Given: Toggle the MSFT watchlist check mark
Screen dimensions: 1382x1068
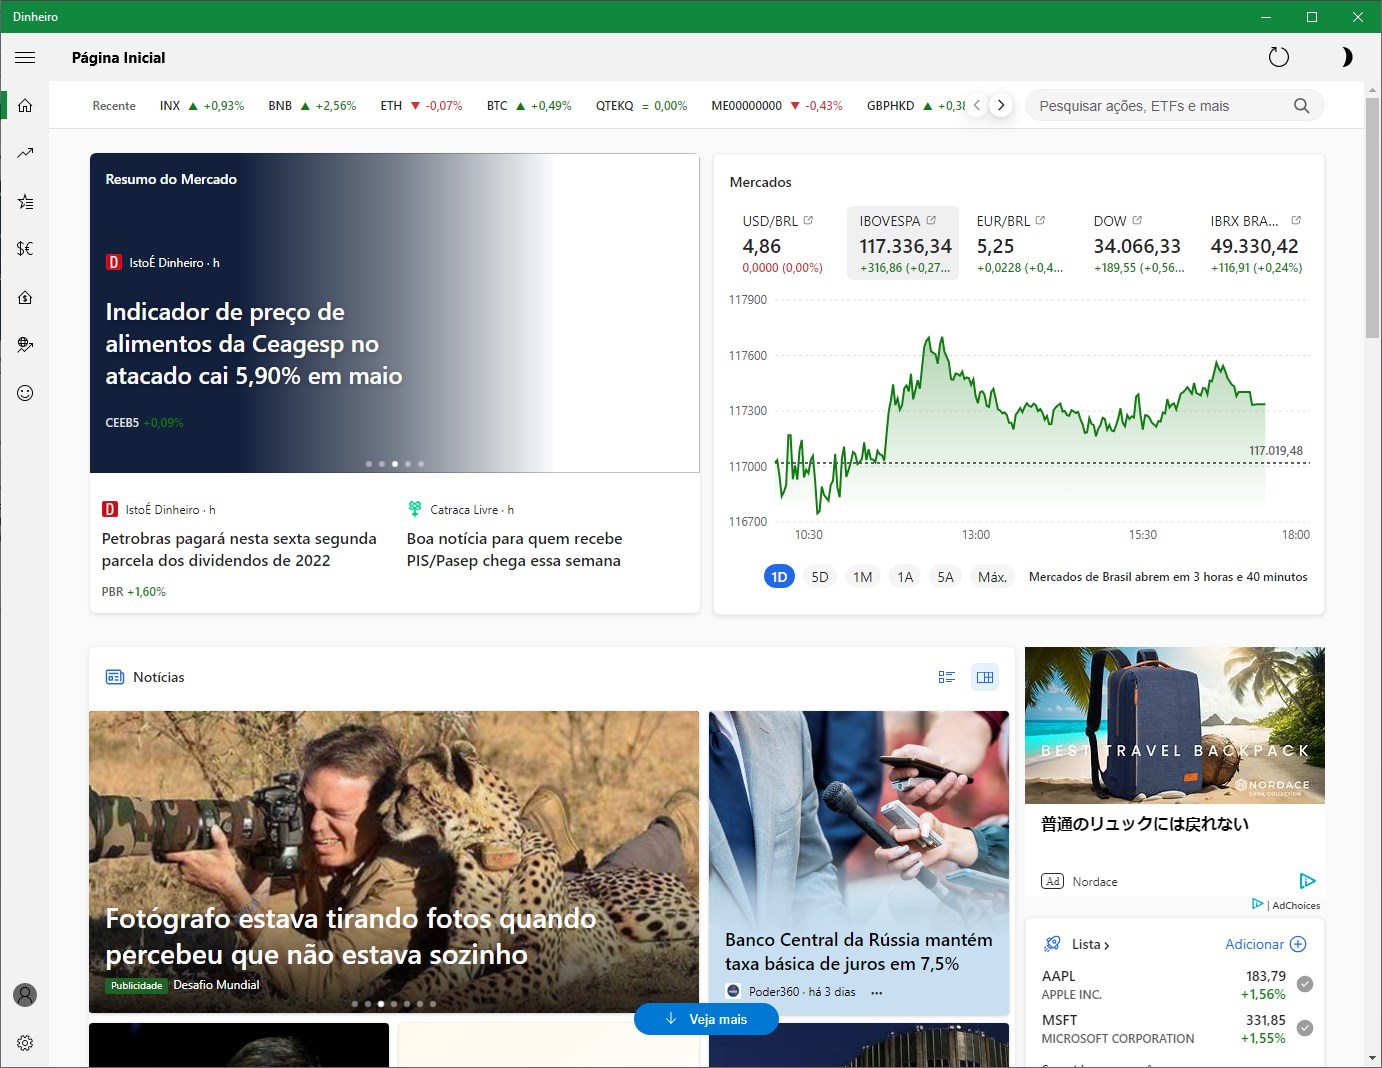Looking at the screenshot, I should [1305, 1028].
